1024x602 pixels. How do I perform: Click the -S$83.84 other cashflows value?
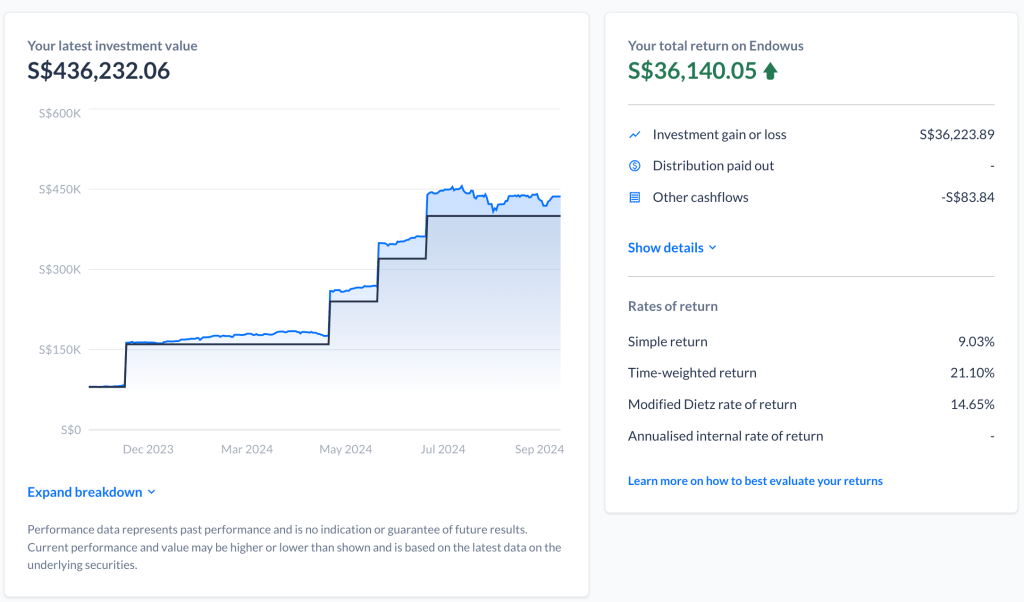coord(967,198)
